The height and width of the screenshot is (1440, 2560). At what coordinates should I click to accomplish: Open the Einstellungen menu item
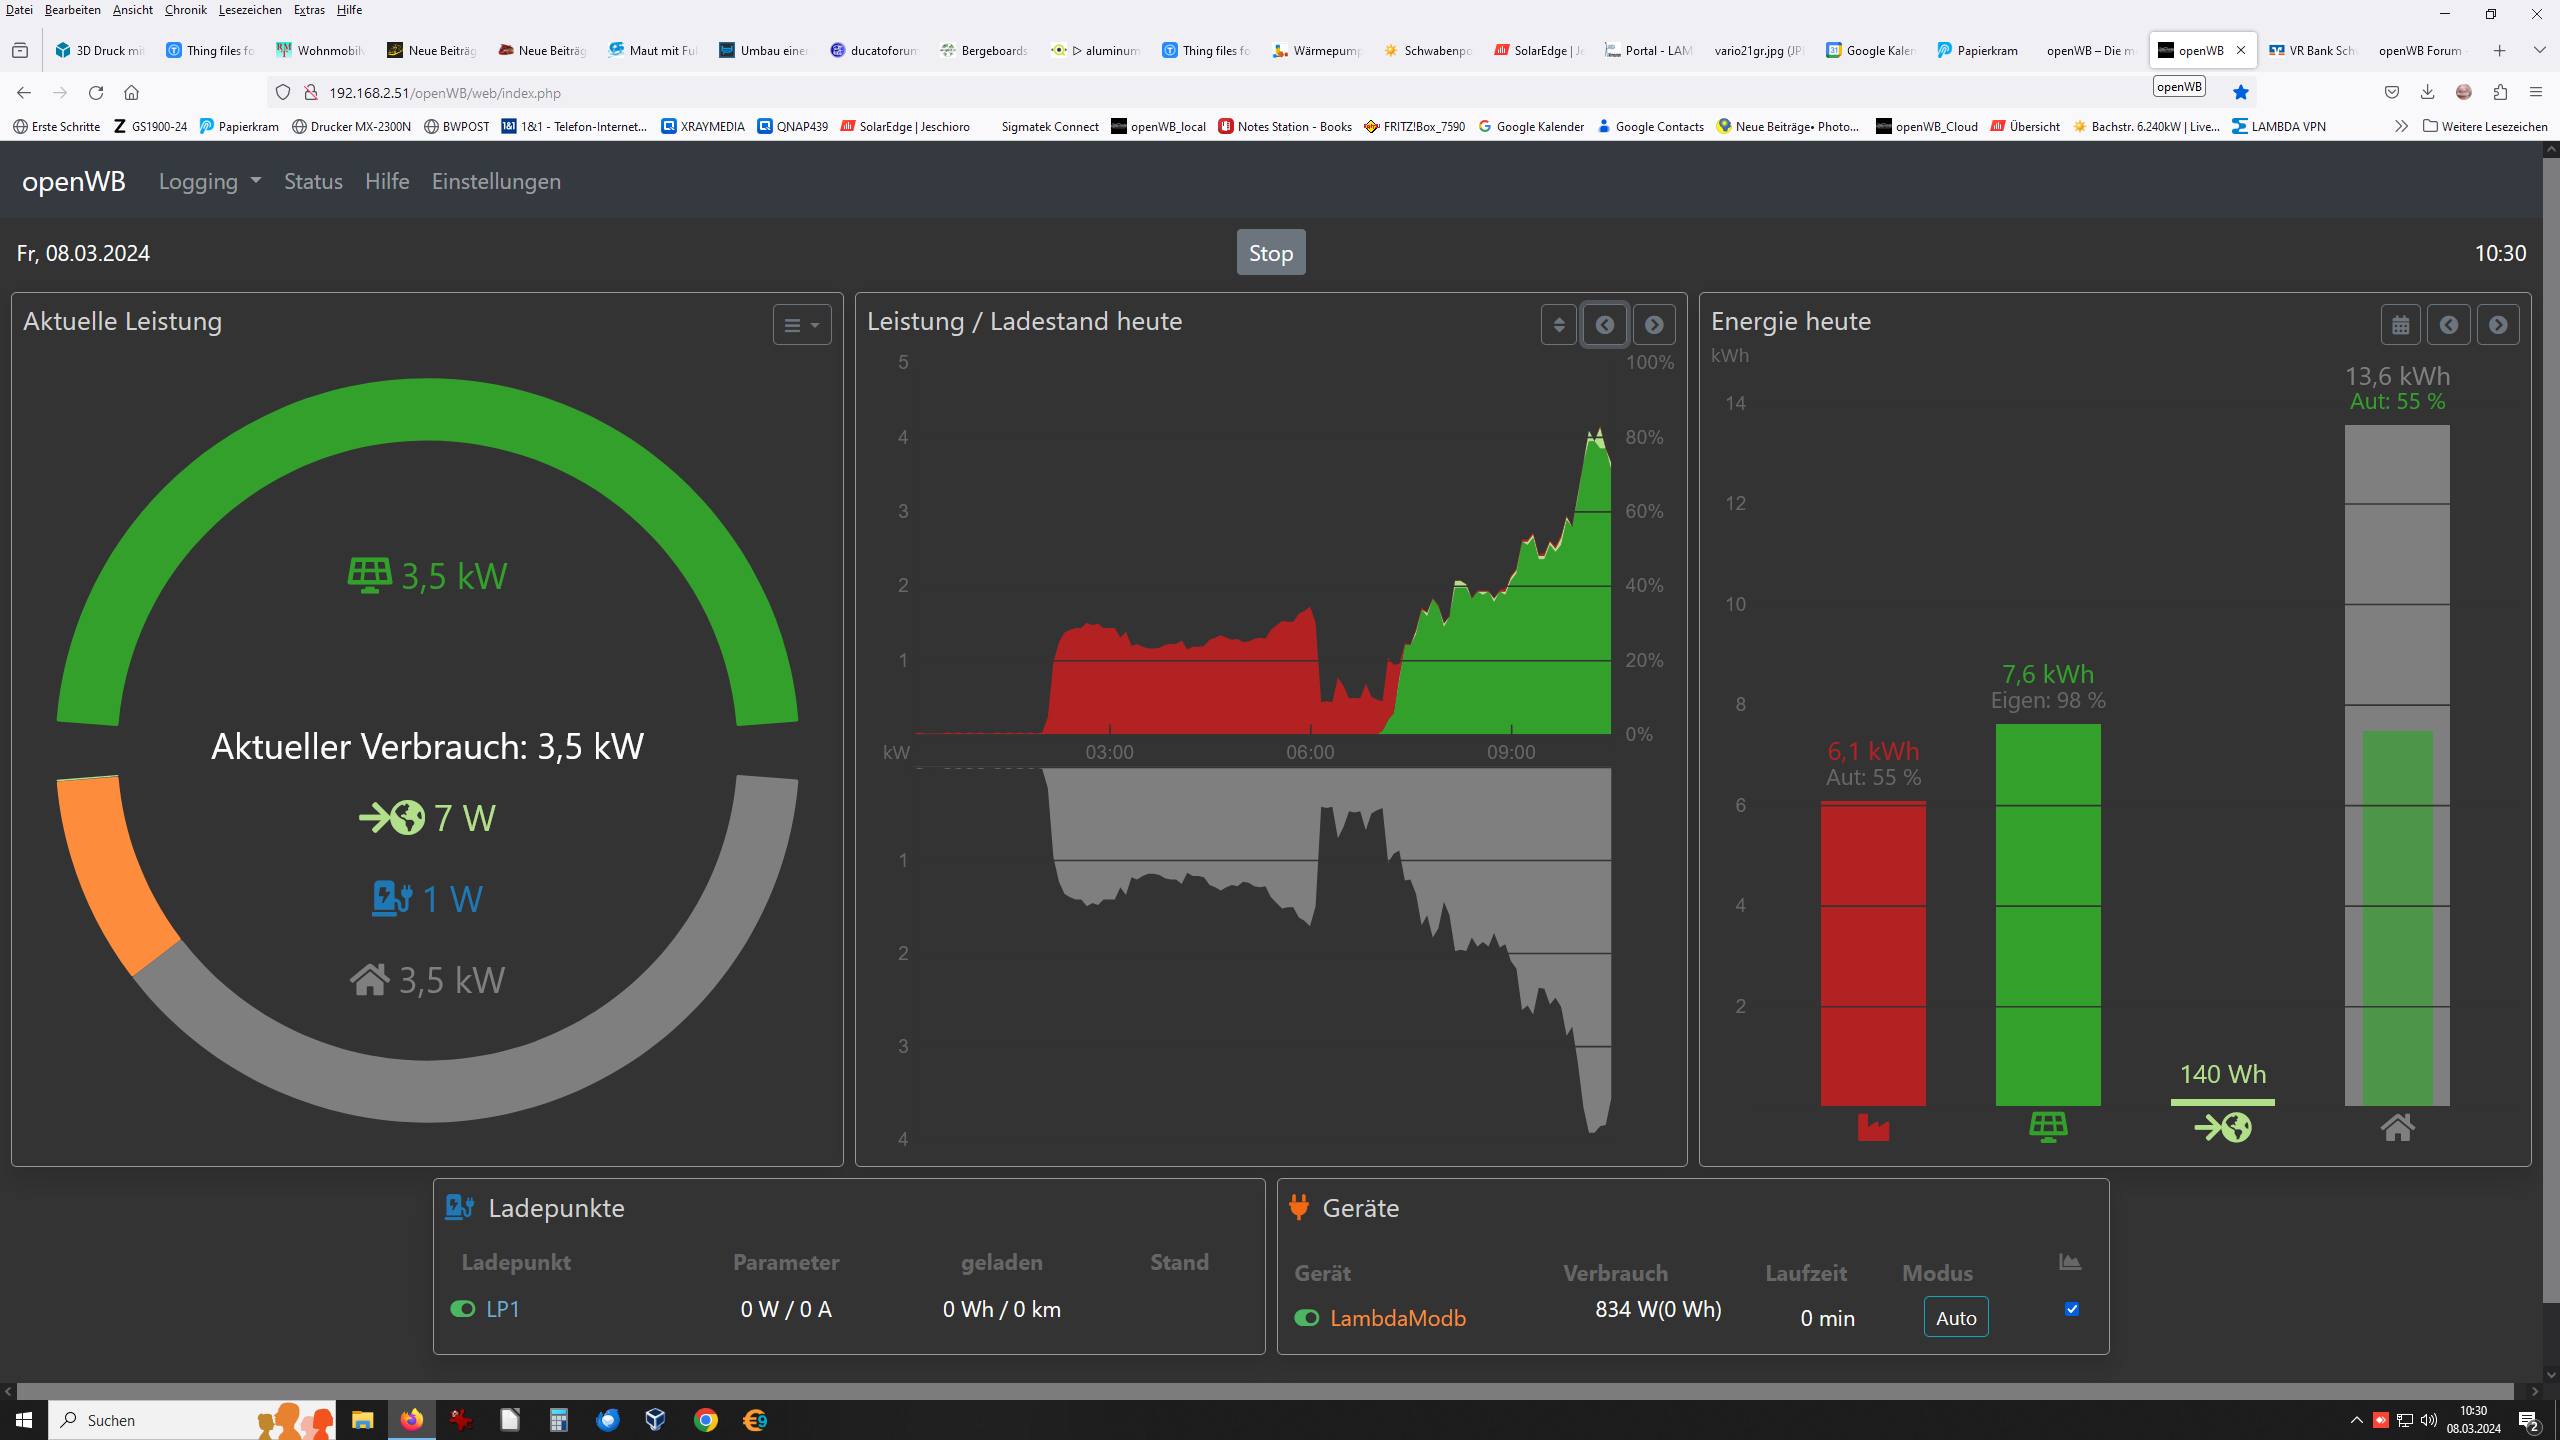pyautogui.click(x=496, y=181)
